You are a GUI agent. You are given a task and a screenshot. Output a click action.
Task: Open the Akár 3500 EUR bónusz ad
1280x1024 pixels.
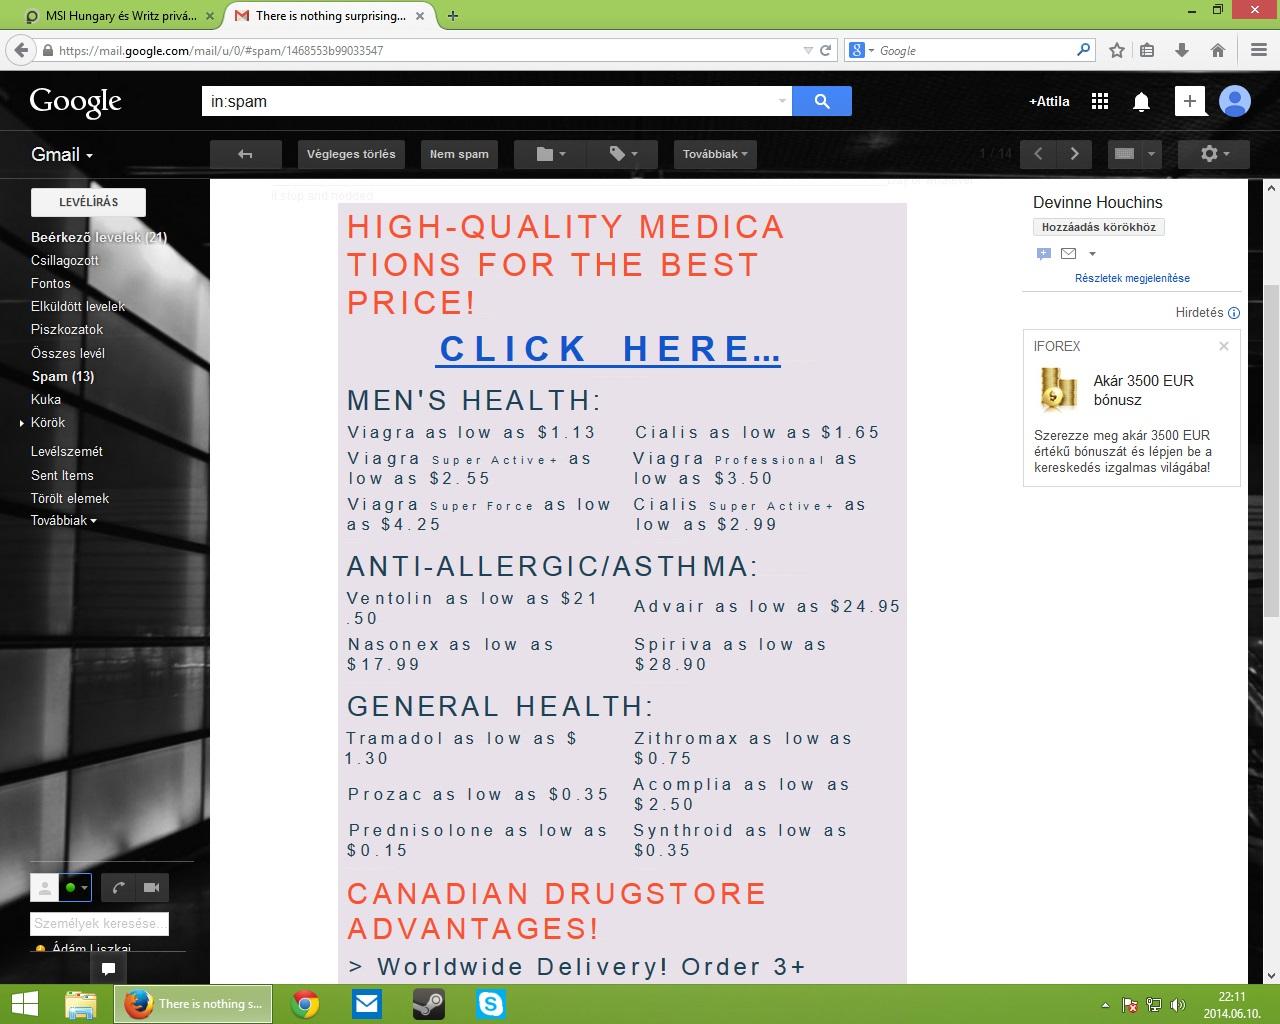click(x=1143, y=390)
